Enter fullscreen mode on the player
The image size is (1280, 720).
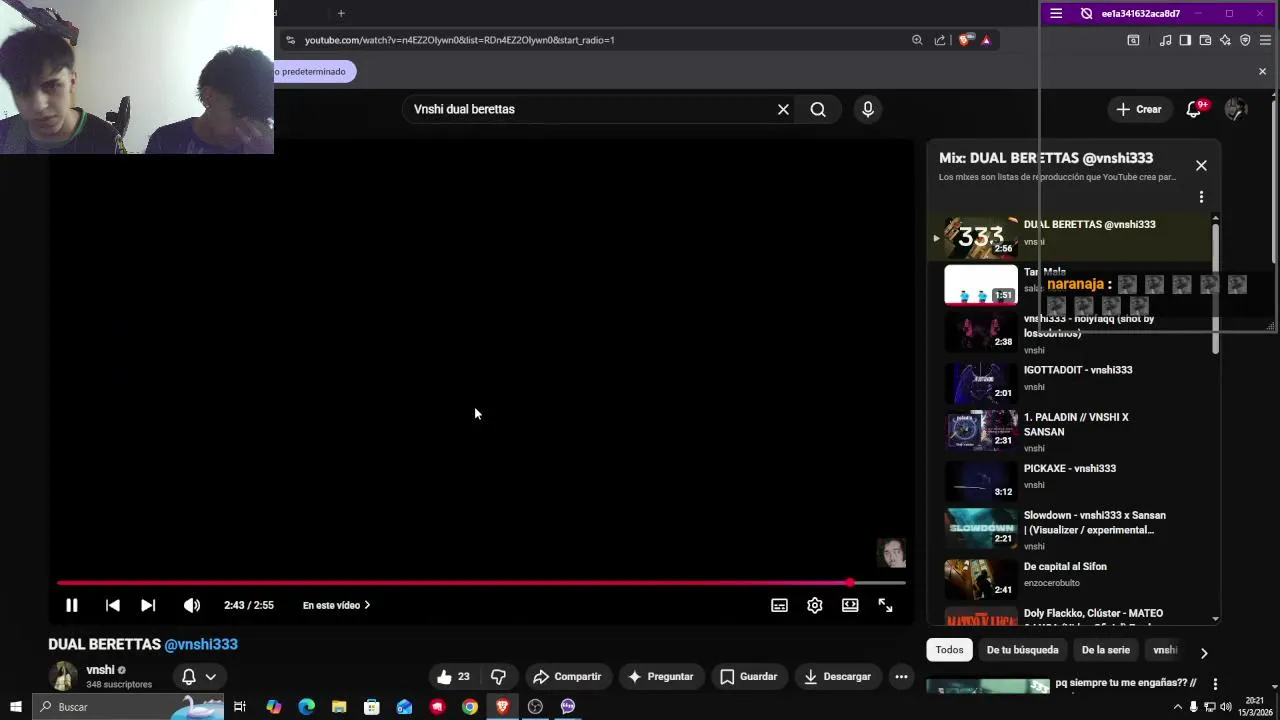tap(885, 605)
